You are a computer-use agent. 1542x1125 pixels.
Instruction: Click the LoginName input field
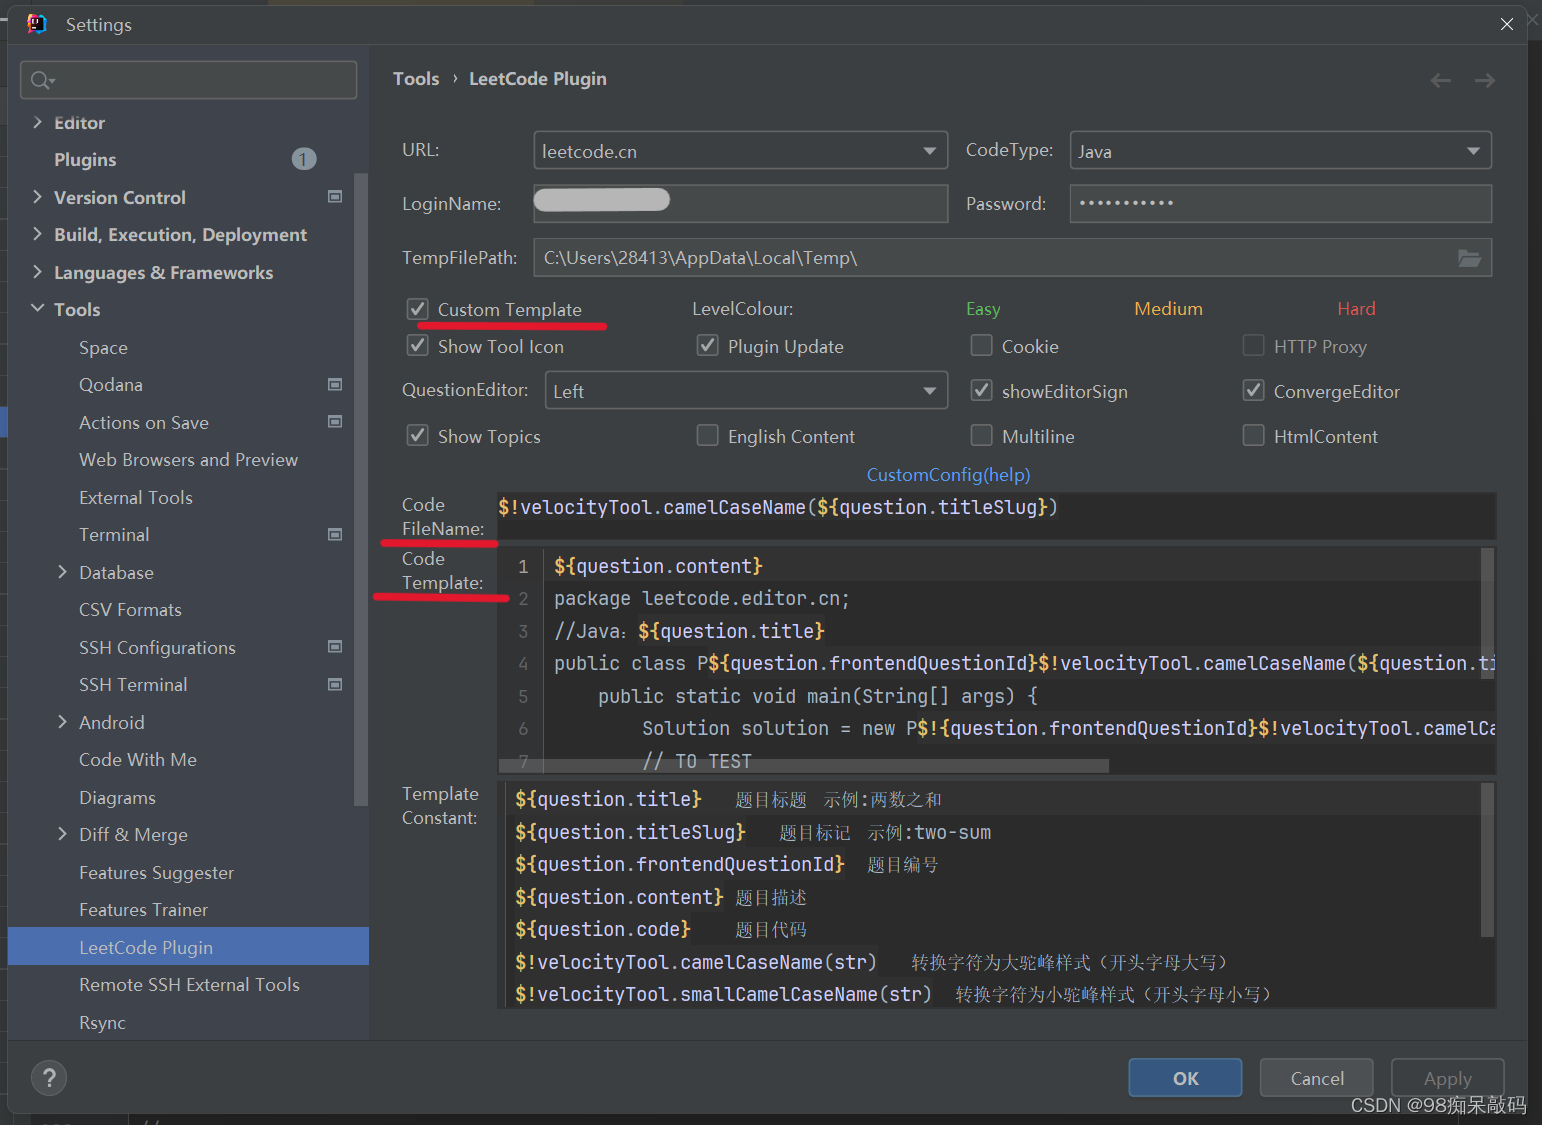741,203
